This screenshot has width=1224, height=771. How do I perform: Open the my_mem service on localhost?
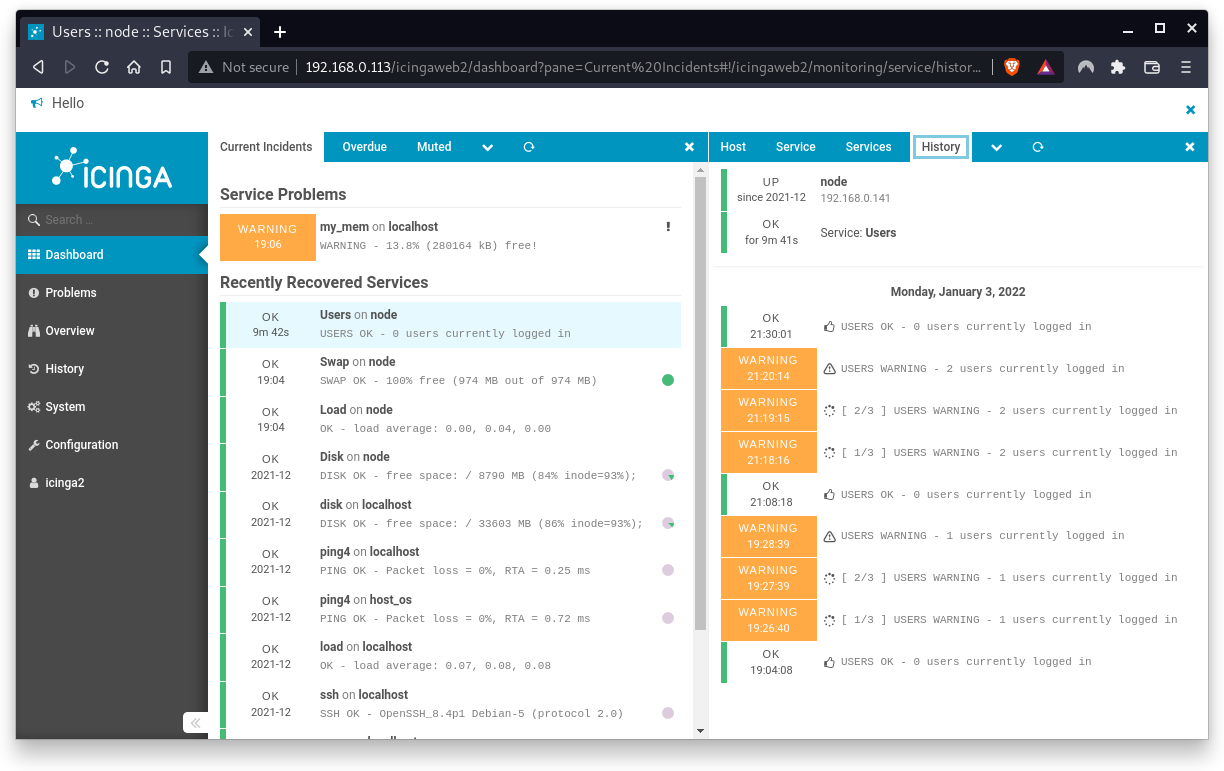344,226
